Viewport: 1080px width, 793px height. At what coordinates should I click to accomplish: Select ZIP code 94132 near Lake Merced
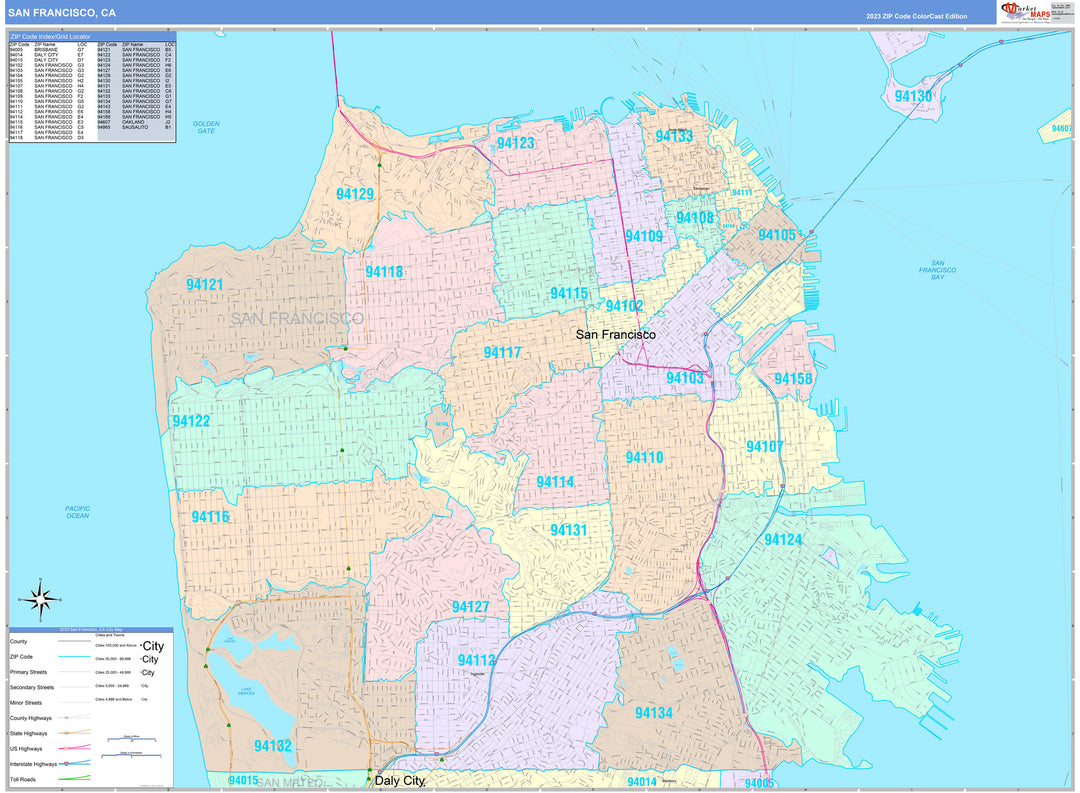[272, 746]
